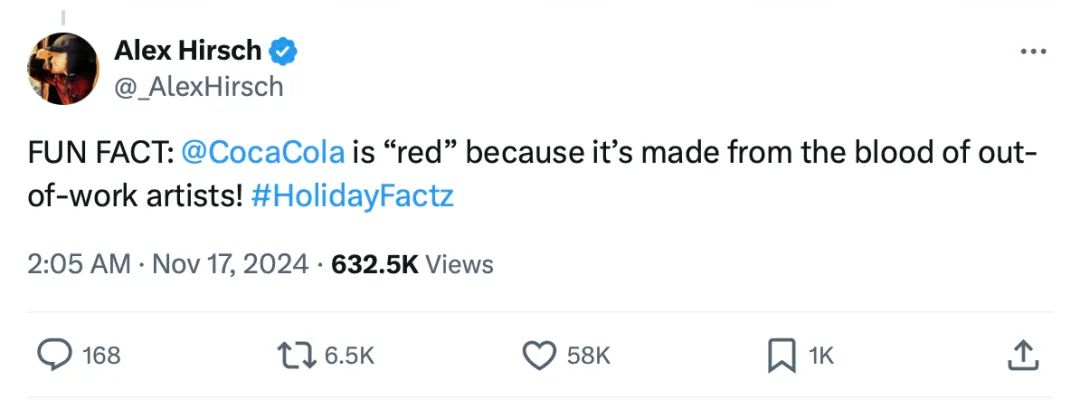Click the 58K likes count
The height and width of the screenshot is (418, 1080).
pos(588,355)
